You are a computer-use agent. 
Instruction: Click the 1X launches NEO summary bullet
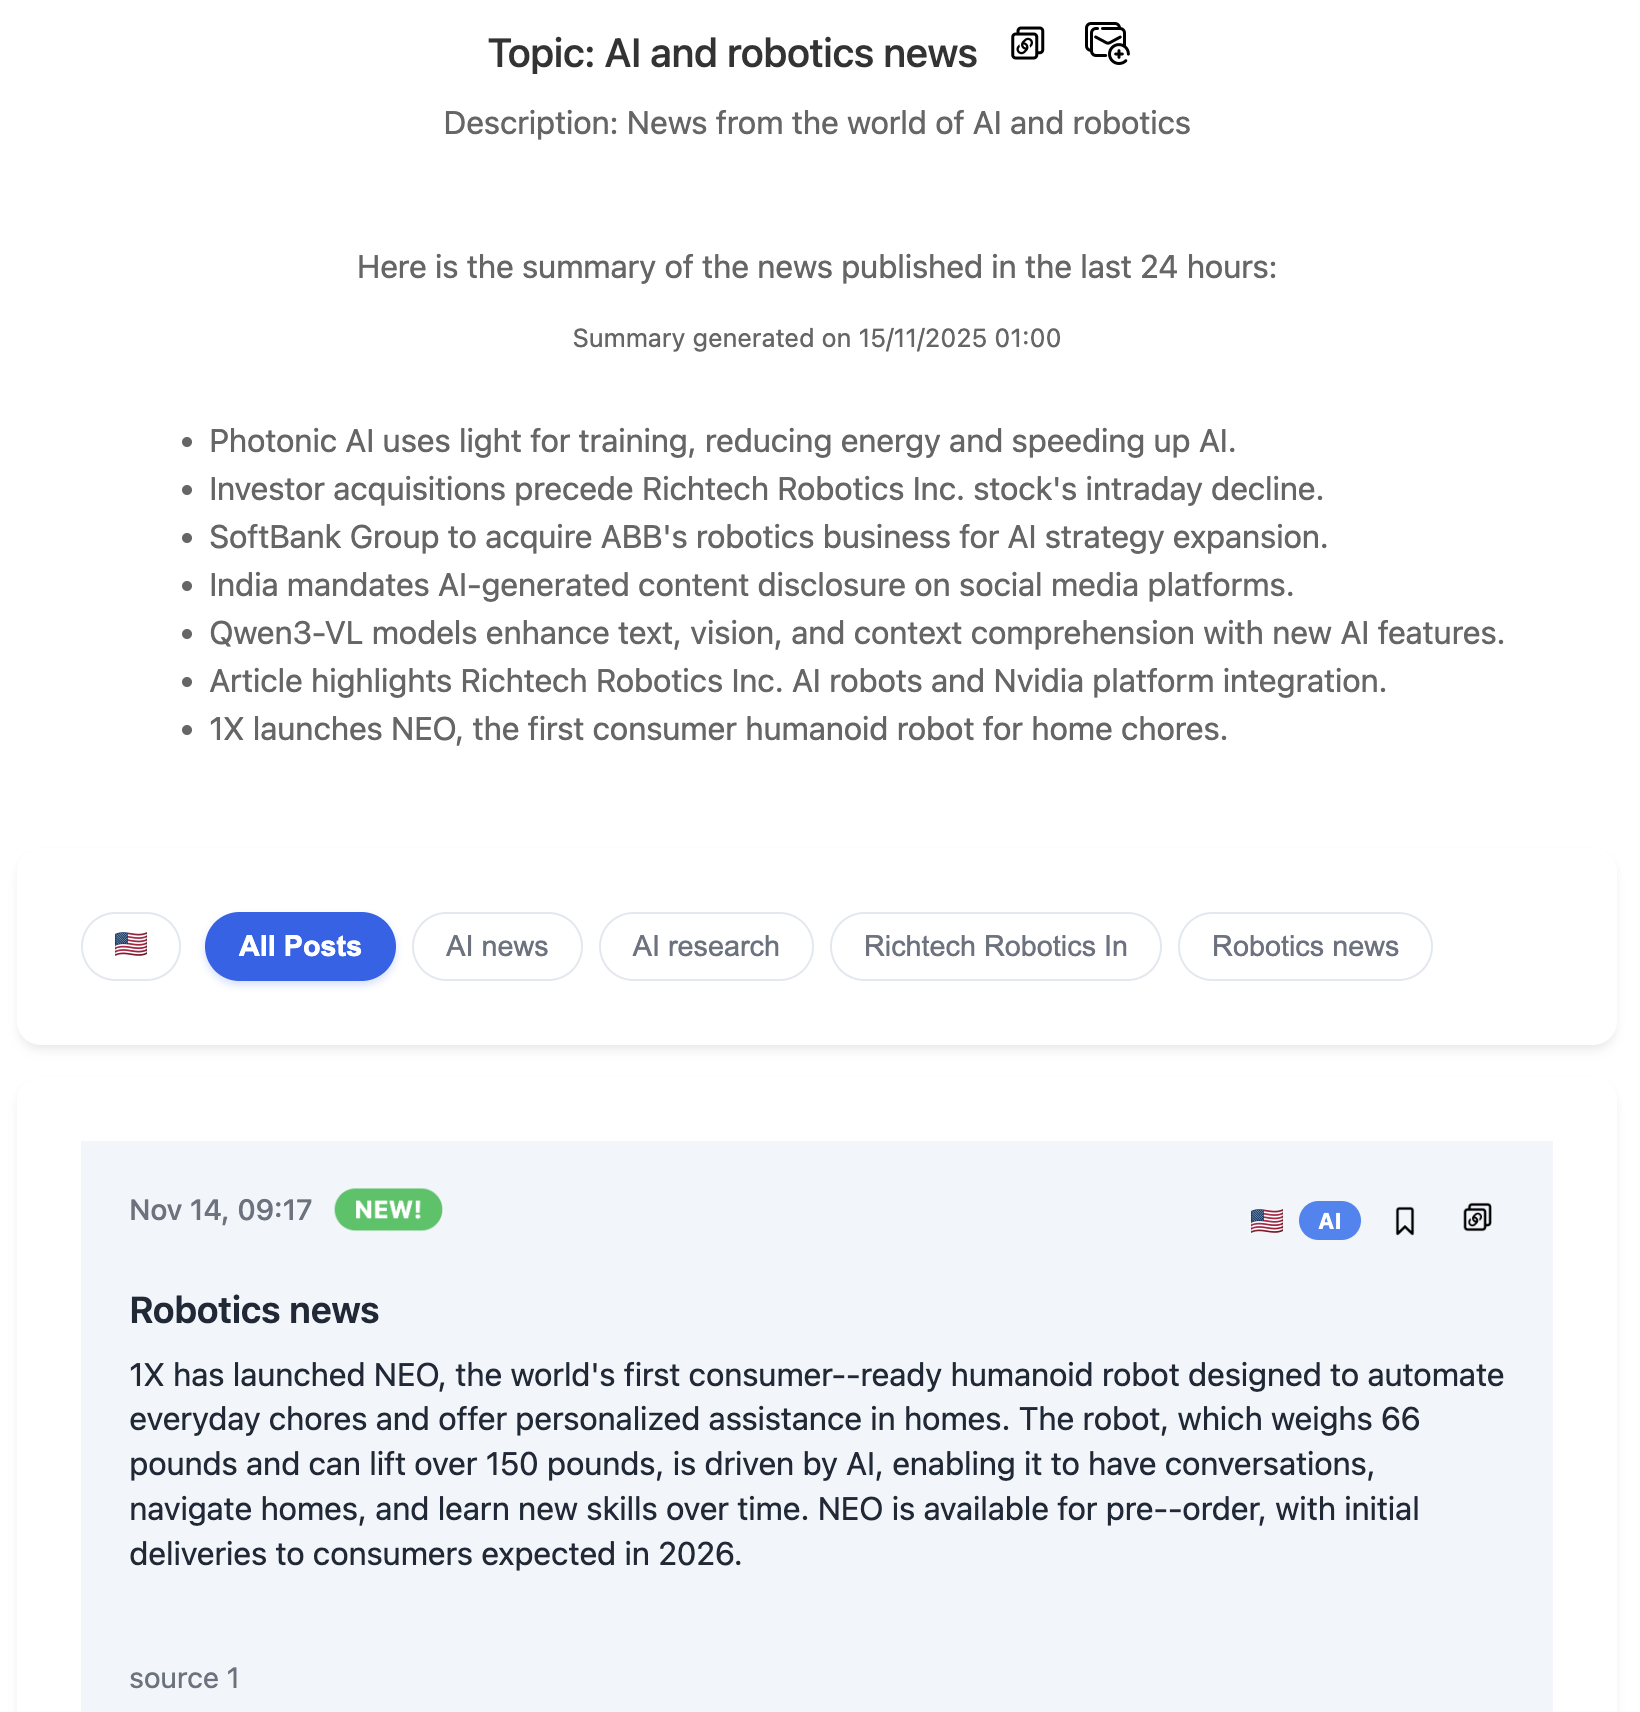(718, 729)
